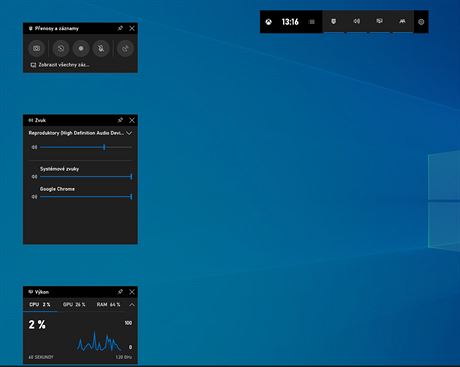
Task: Click the large '2 %' CPU reading
Action: point(37,324)
